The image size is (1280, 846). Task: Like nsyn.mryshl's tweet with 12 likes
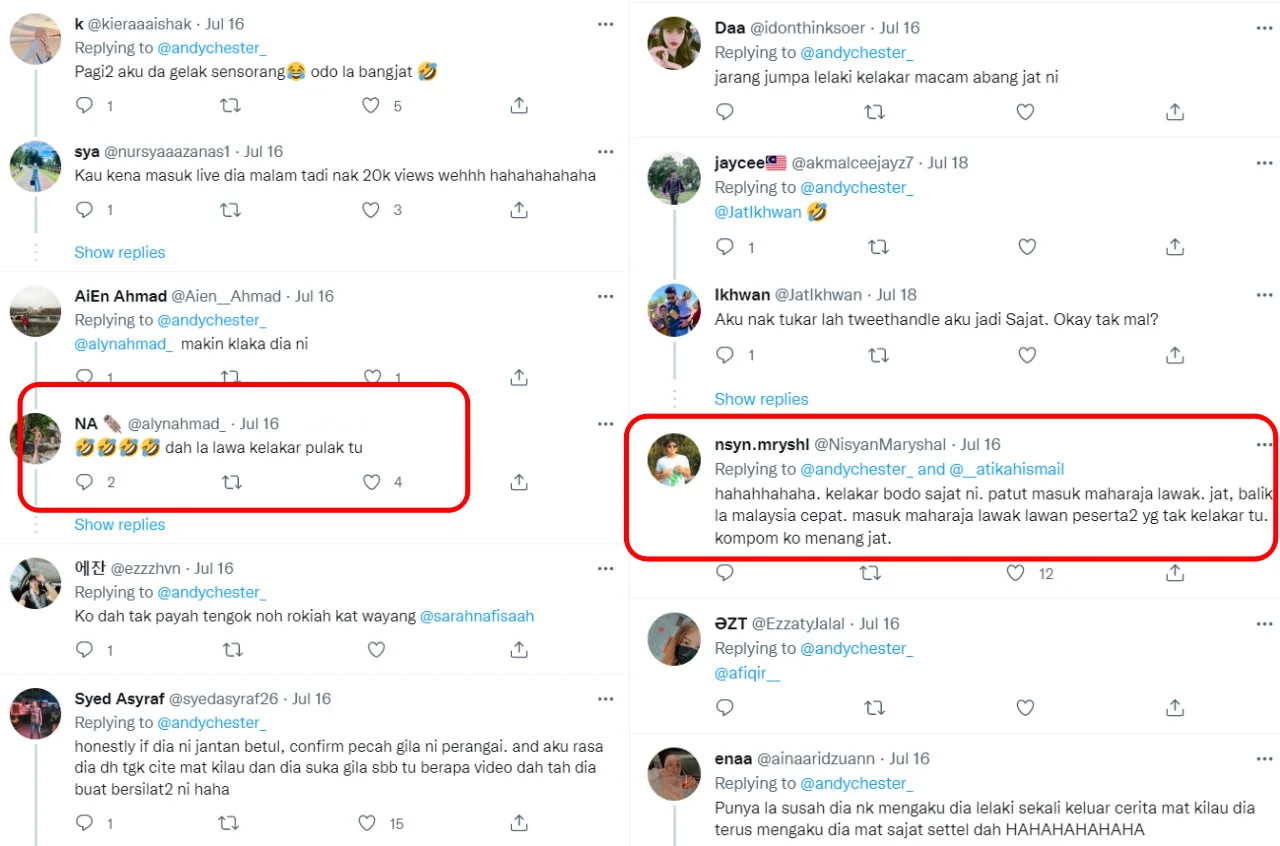tap(1016, 573)
